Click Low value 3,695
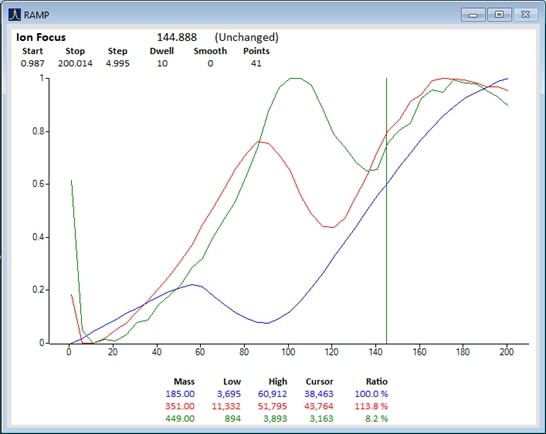Screen dimensions: 546x434 pos(229,394)
